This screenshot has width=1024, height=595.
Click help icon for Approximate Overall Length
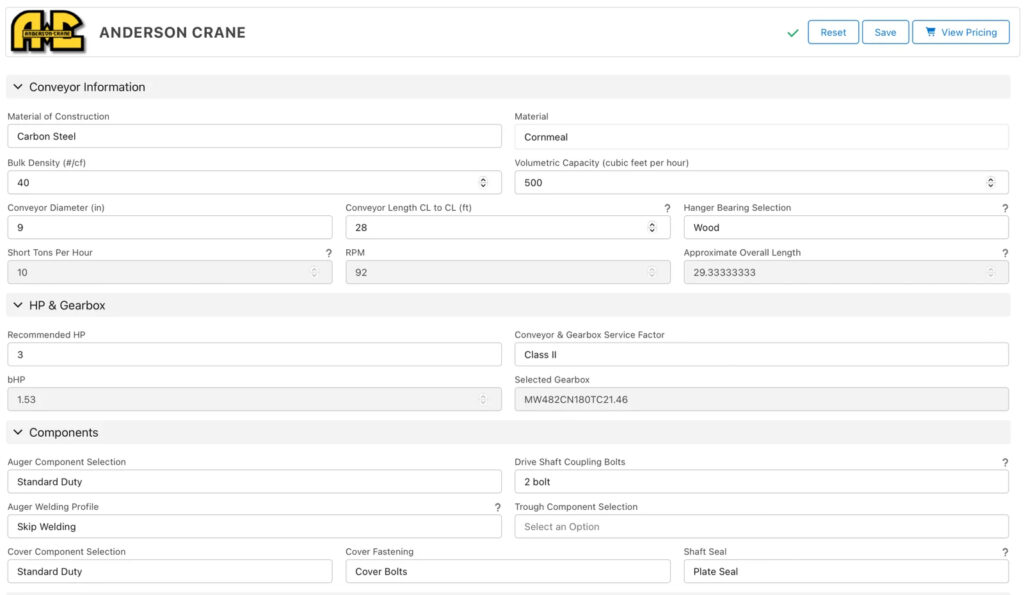coord(1004,253)
